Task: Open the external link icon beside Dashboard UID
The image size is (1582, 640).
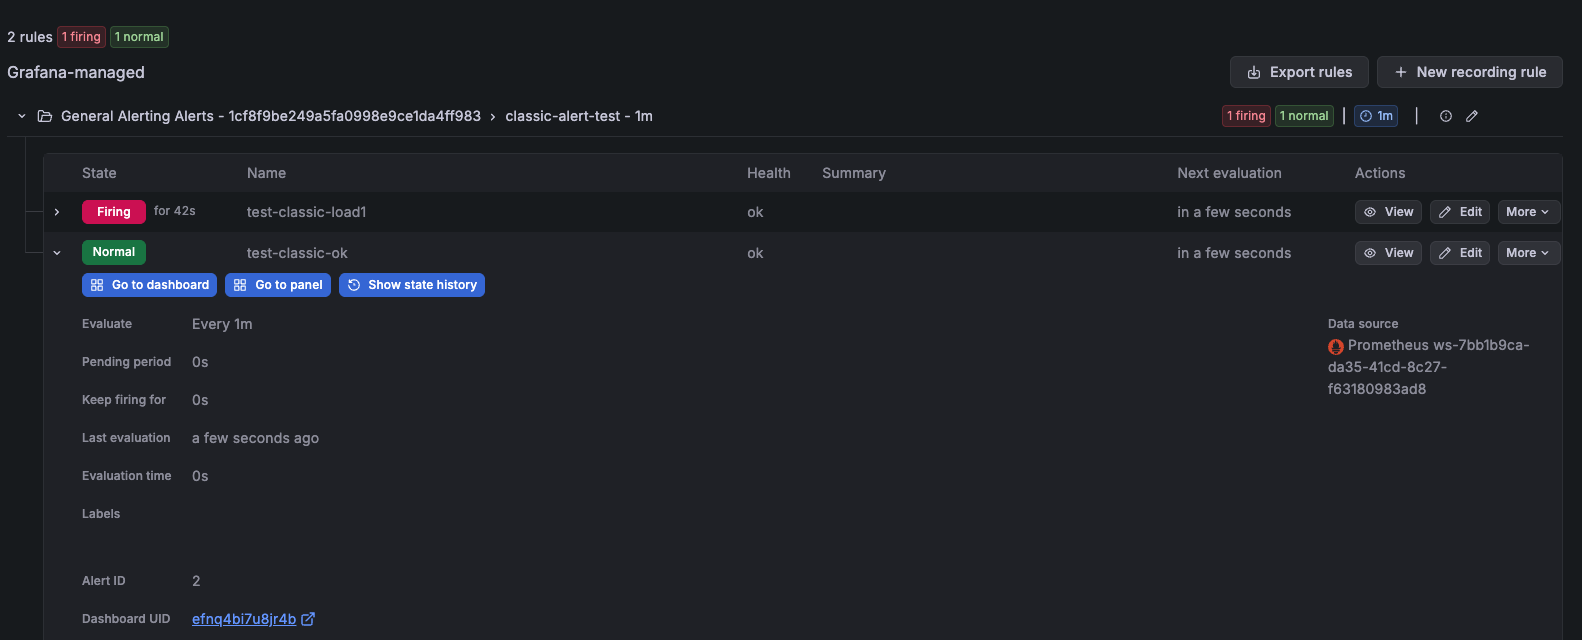Action: 308,619
